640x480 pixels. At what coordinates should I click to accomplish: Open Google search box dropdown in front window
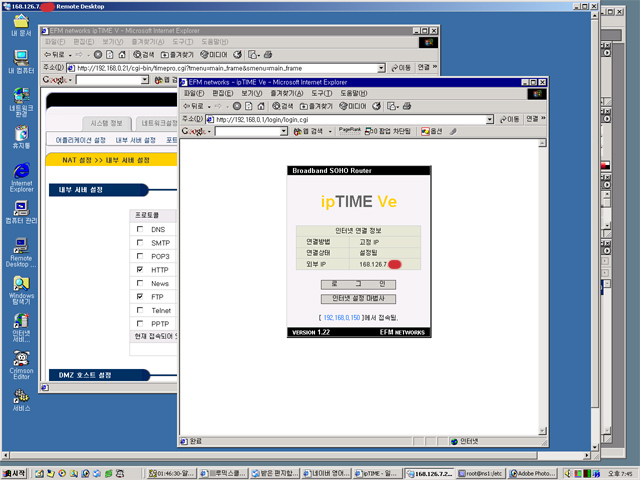[x=284, y=131]
